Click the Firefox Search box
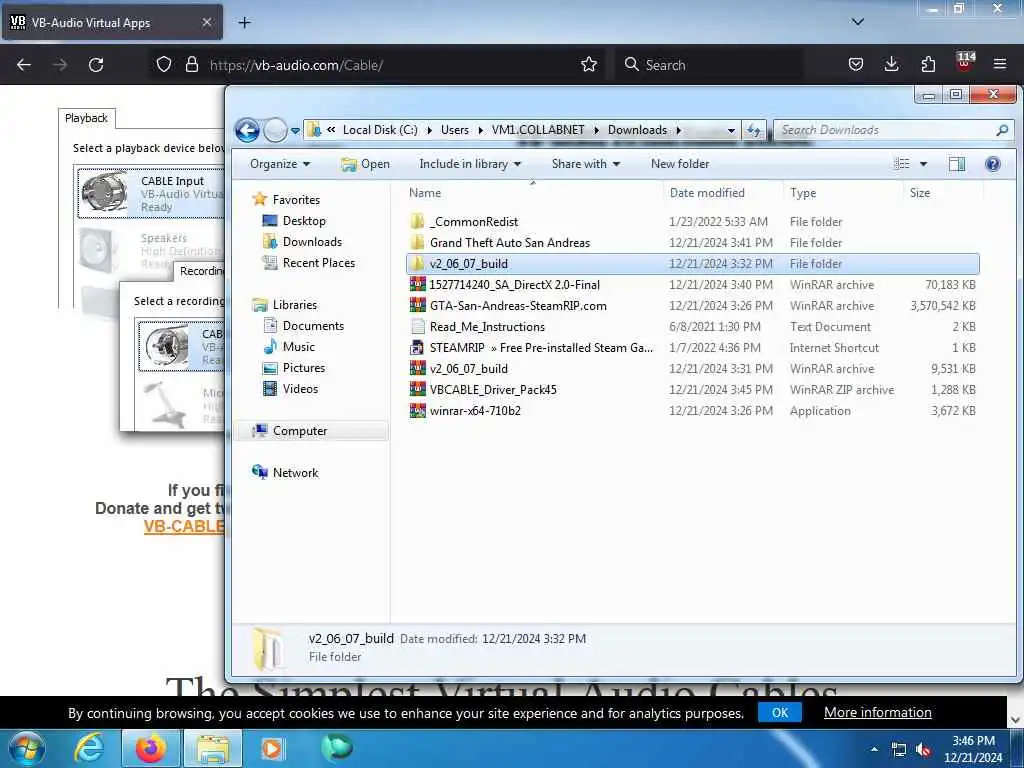The width and height of the screenshot is (1024, 768). point(709,65)
